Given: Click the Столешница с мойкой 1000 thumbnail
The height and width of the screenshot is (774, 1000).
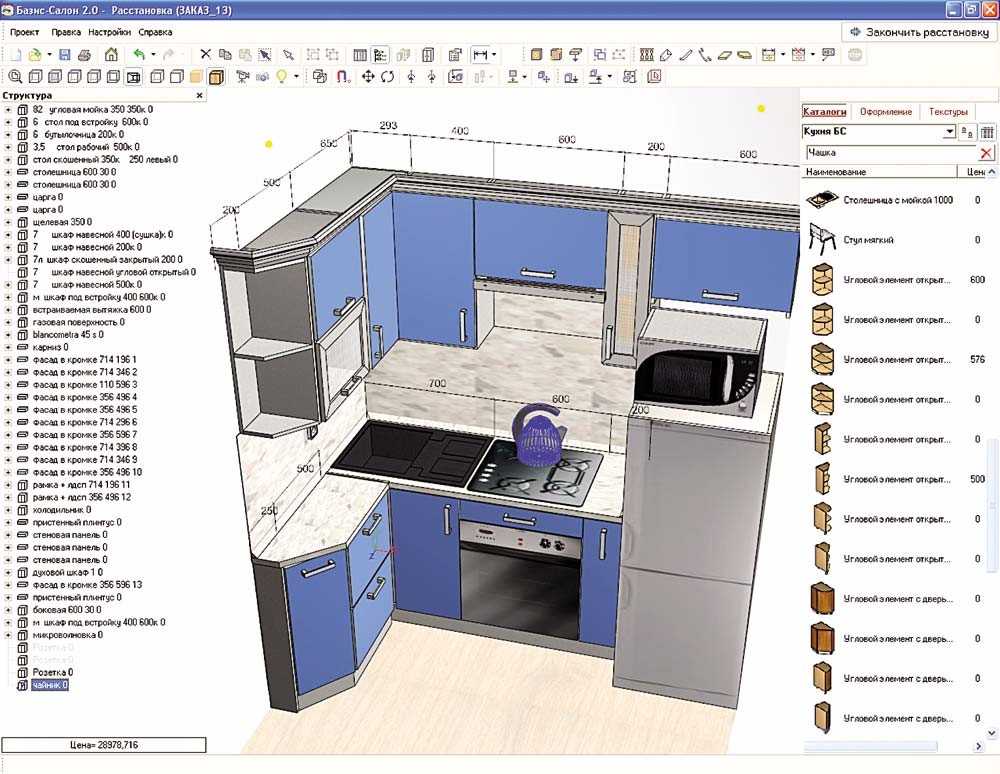Looking at the screenshot, I should pyautogui.click(x=822, y=200).
